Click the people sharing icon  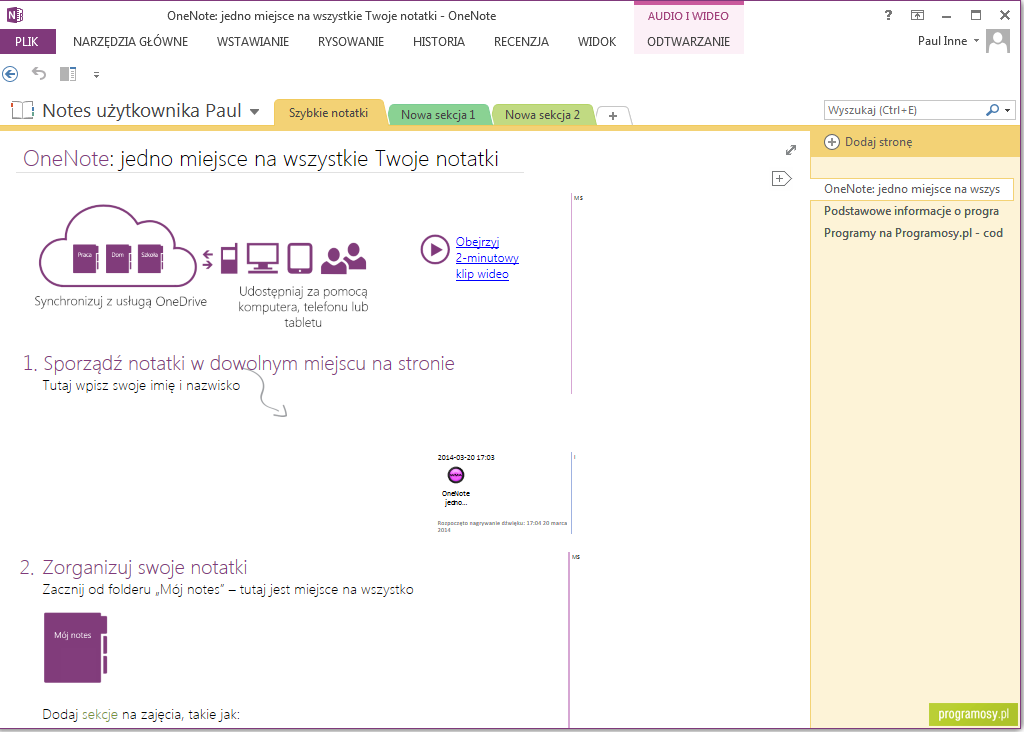[344, 258]
